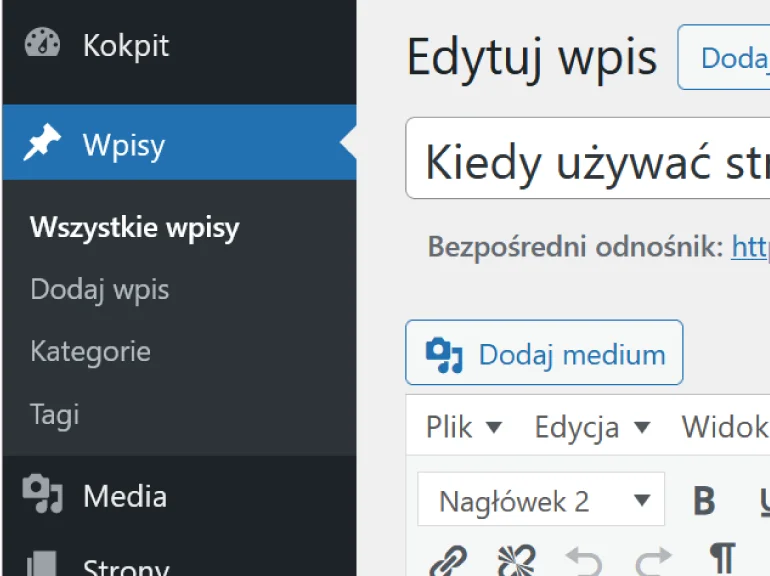This screenshot has width=770, height=576.
Task: Open Kategorie submenu item
Action: coord(90,352)
